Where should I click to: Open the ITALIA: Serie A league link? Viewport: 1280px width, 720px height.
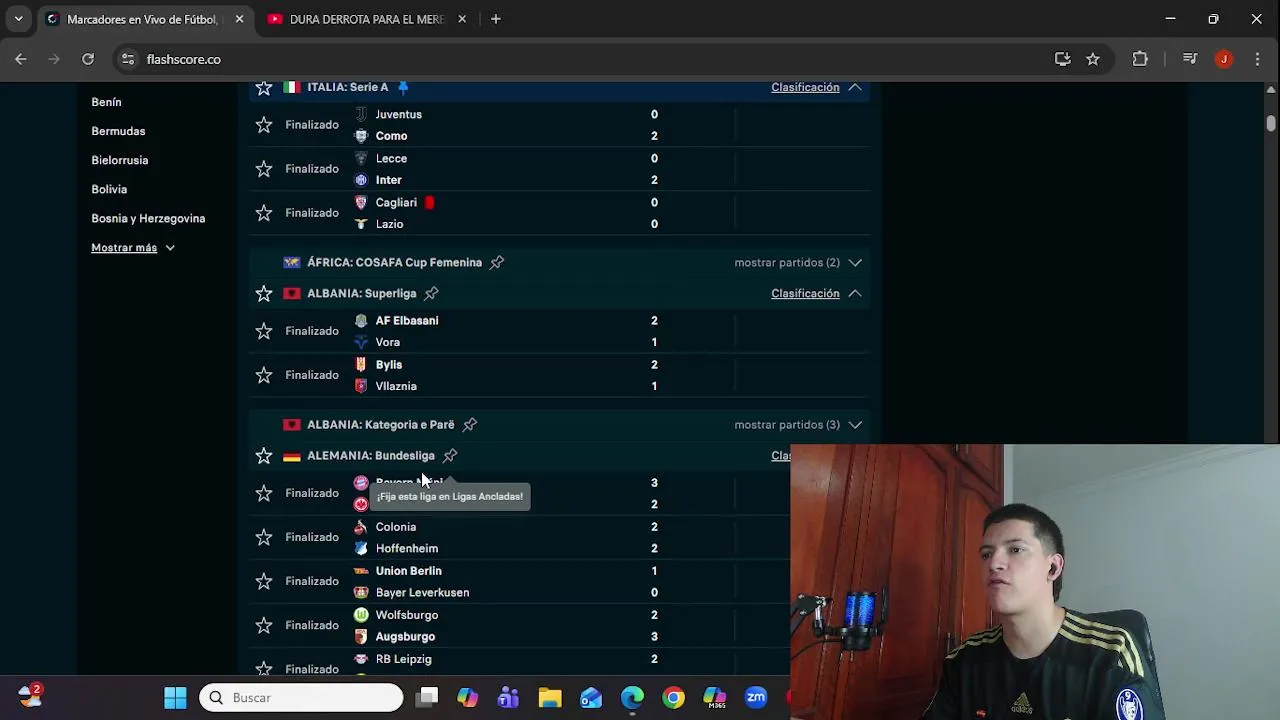coord(347,87)
